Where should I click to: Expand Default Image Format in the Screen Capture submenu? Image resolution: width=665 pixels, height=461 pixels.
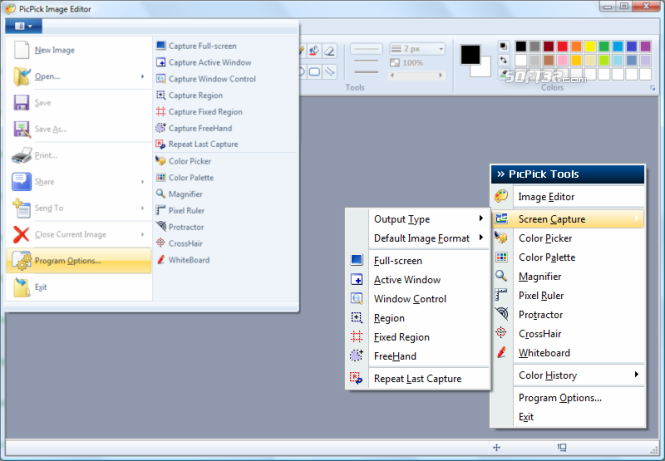pos(418,238)
